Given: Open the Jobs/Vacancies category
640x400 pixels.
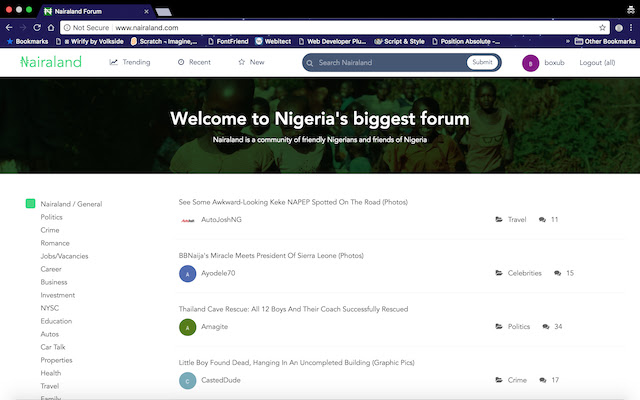Looking at the screenshot, I should coord(64,256).
